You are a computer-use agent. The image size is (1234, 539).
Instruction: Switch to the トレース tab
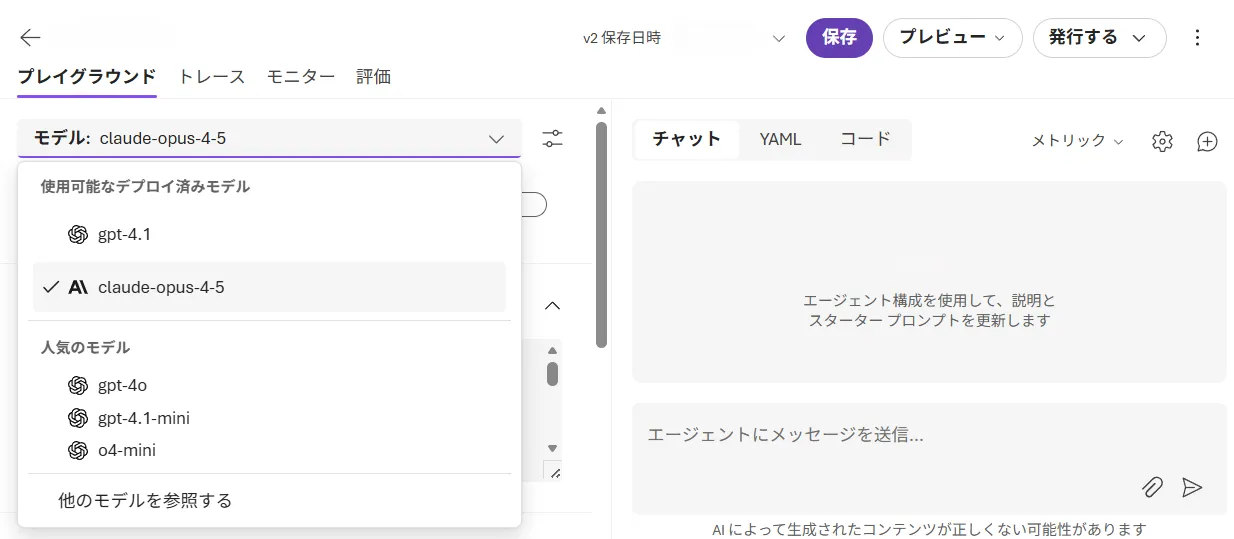coord(212,76)
